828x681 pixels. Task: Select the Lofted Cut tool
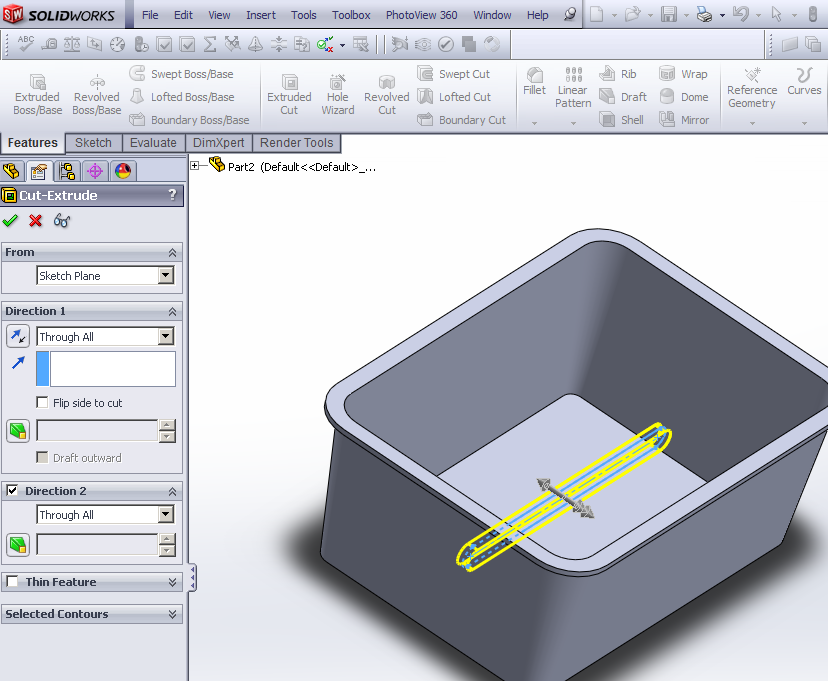click(x=455, y=97)
